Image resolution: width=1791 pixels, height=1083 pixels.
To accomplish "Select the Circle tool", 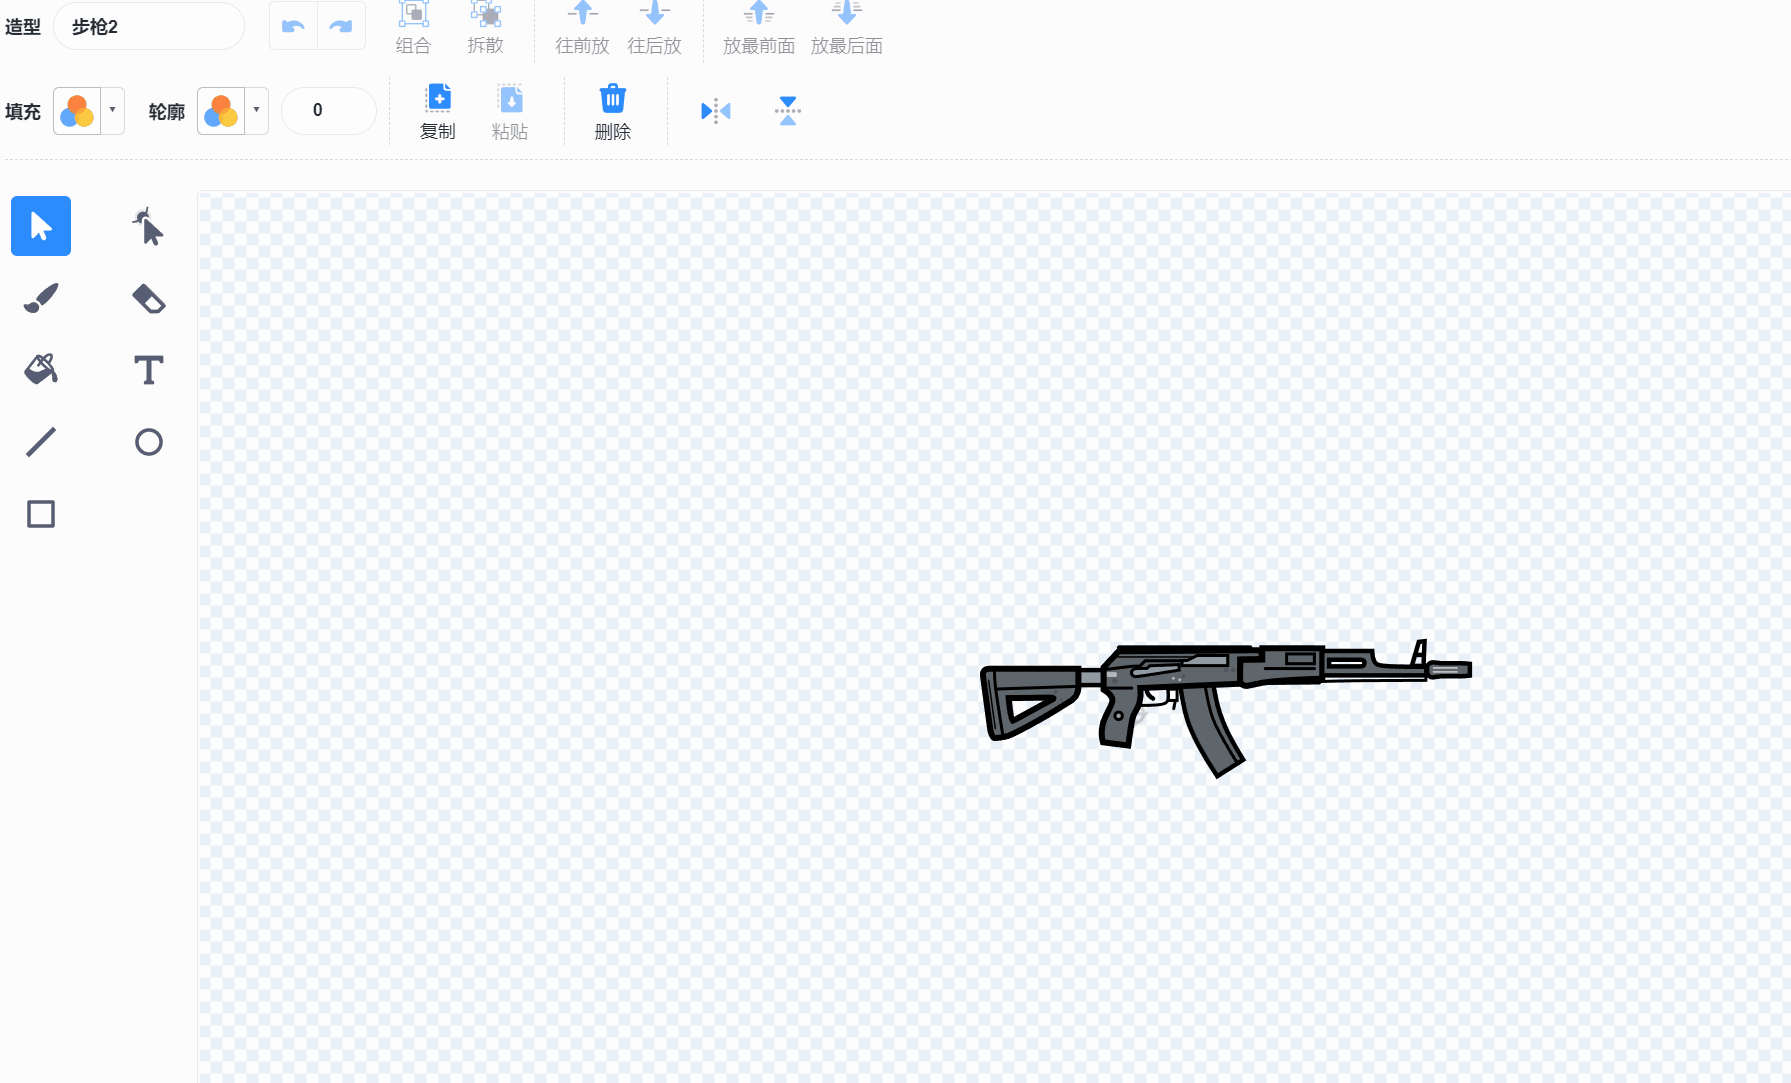I will 148,442.
